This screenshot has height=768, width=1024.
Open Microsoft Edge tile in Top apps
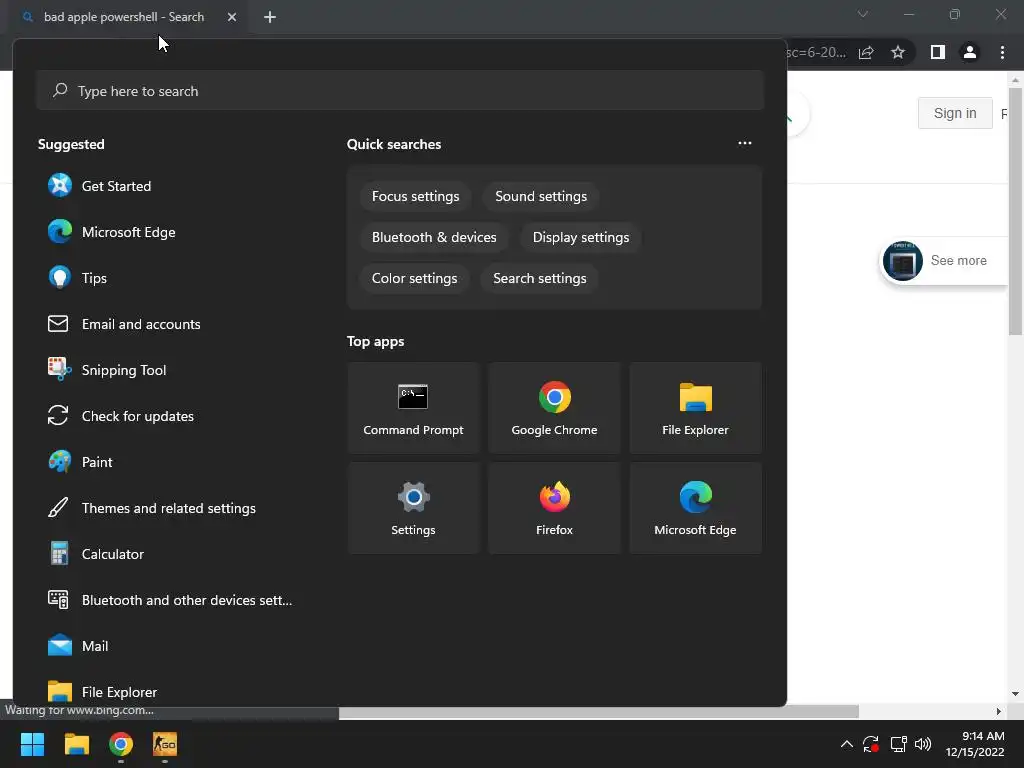pyautogui.click(x=696, y=508)
